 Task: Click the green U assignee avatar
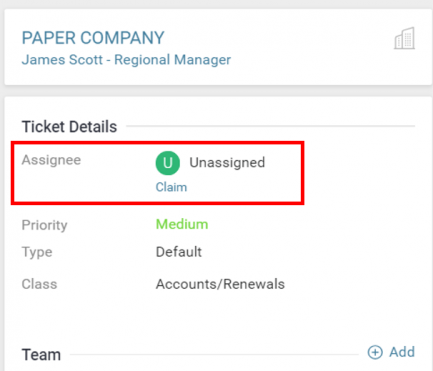[168, 163]
